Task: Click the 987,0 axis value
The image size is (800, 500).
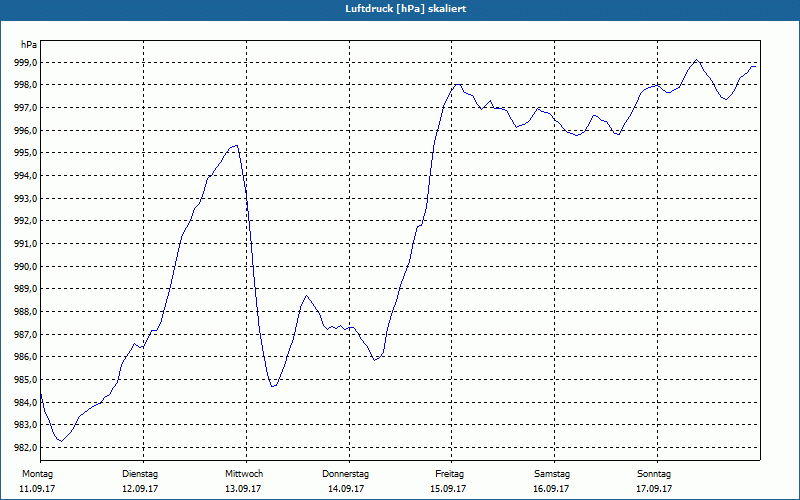Action: point(28,335)
